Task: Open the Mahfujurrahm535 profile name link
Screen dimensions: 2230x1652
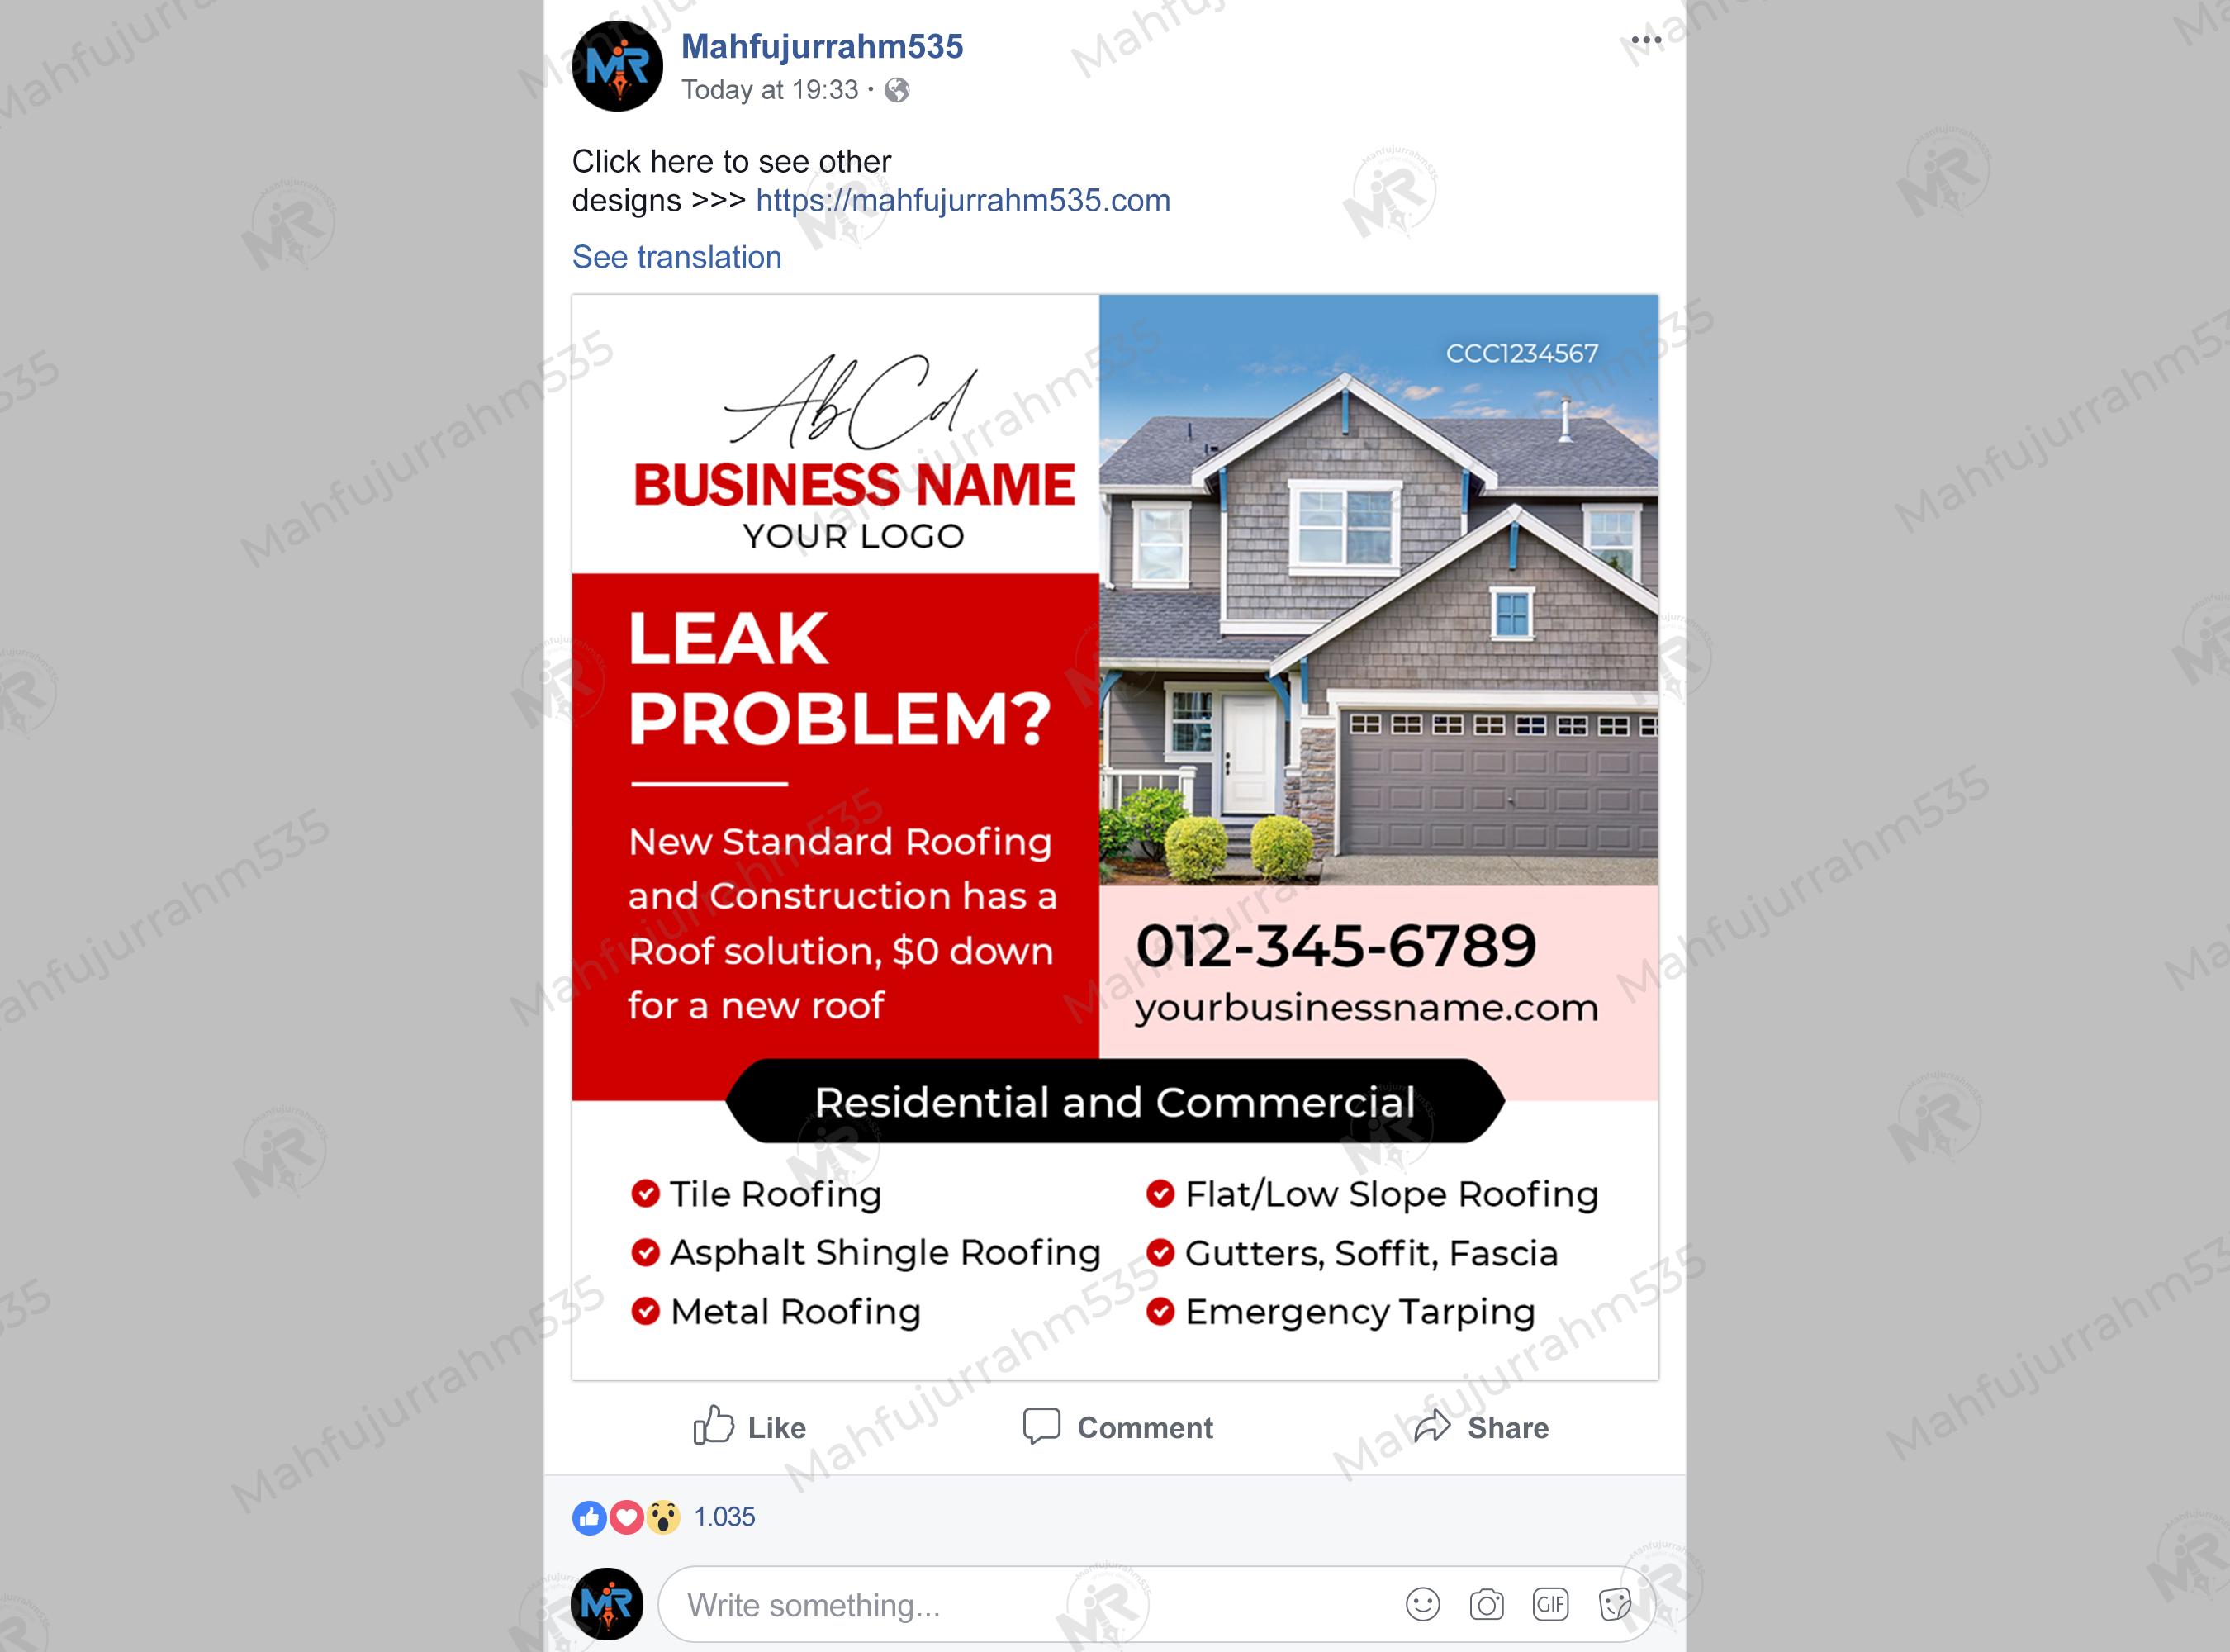Action: click(x=822, y=46)
